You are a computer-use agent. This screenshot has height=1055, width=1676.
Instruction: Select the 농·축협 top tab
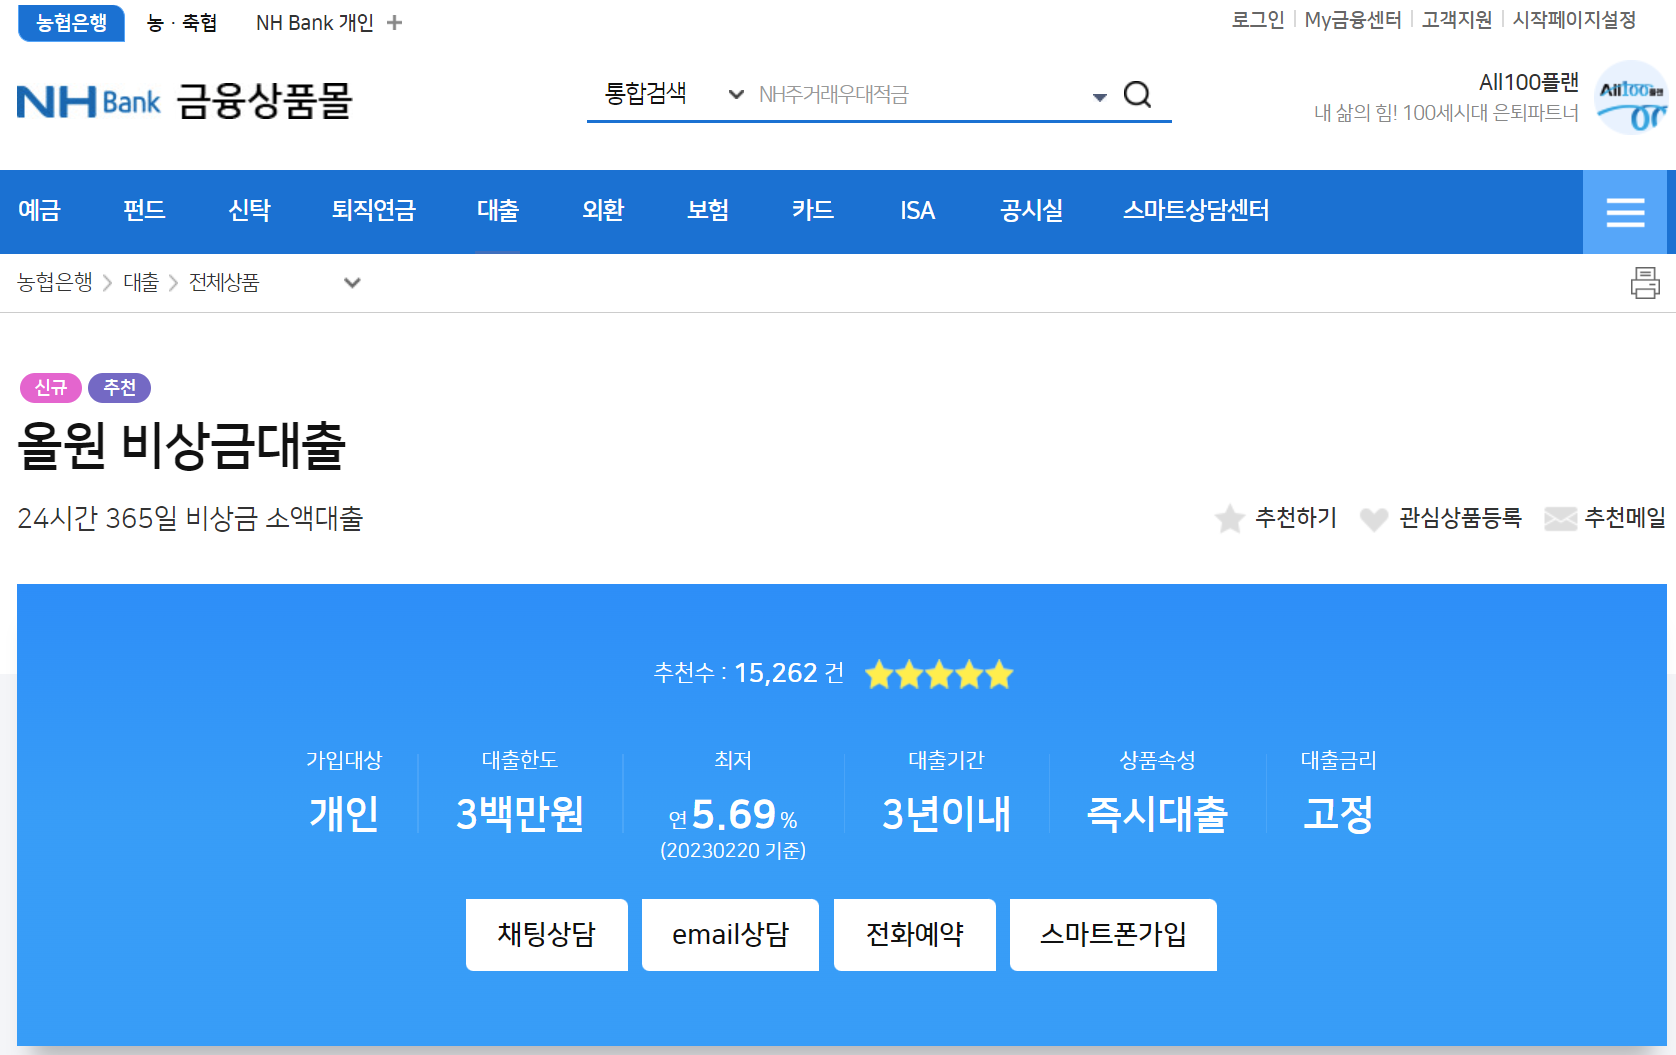(x=182, y=23)
